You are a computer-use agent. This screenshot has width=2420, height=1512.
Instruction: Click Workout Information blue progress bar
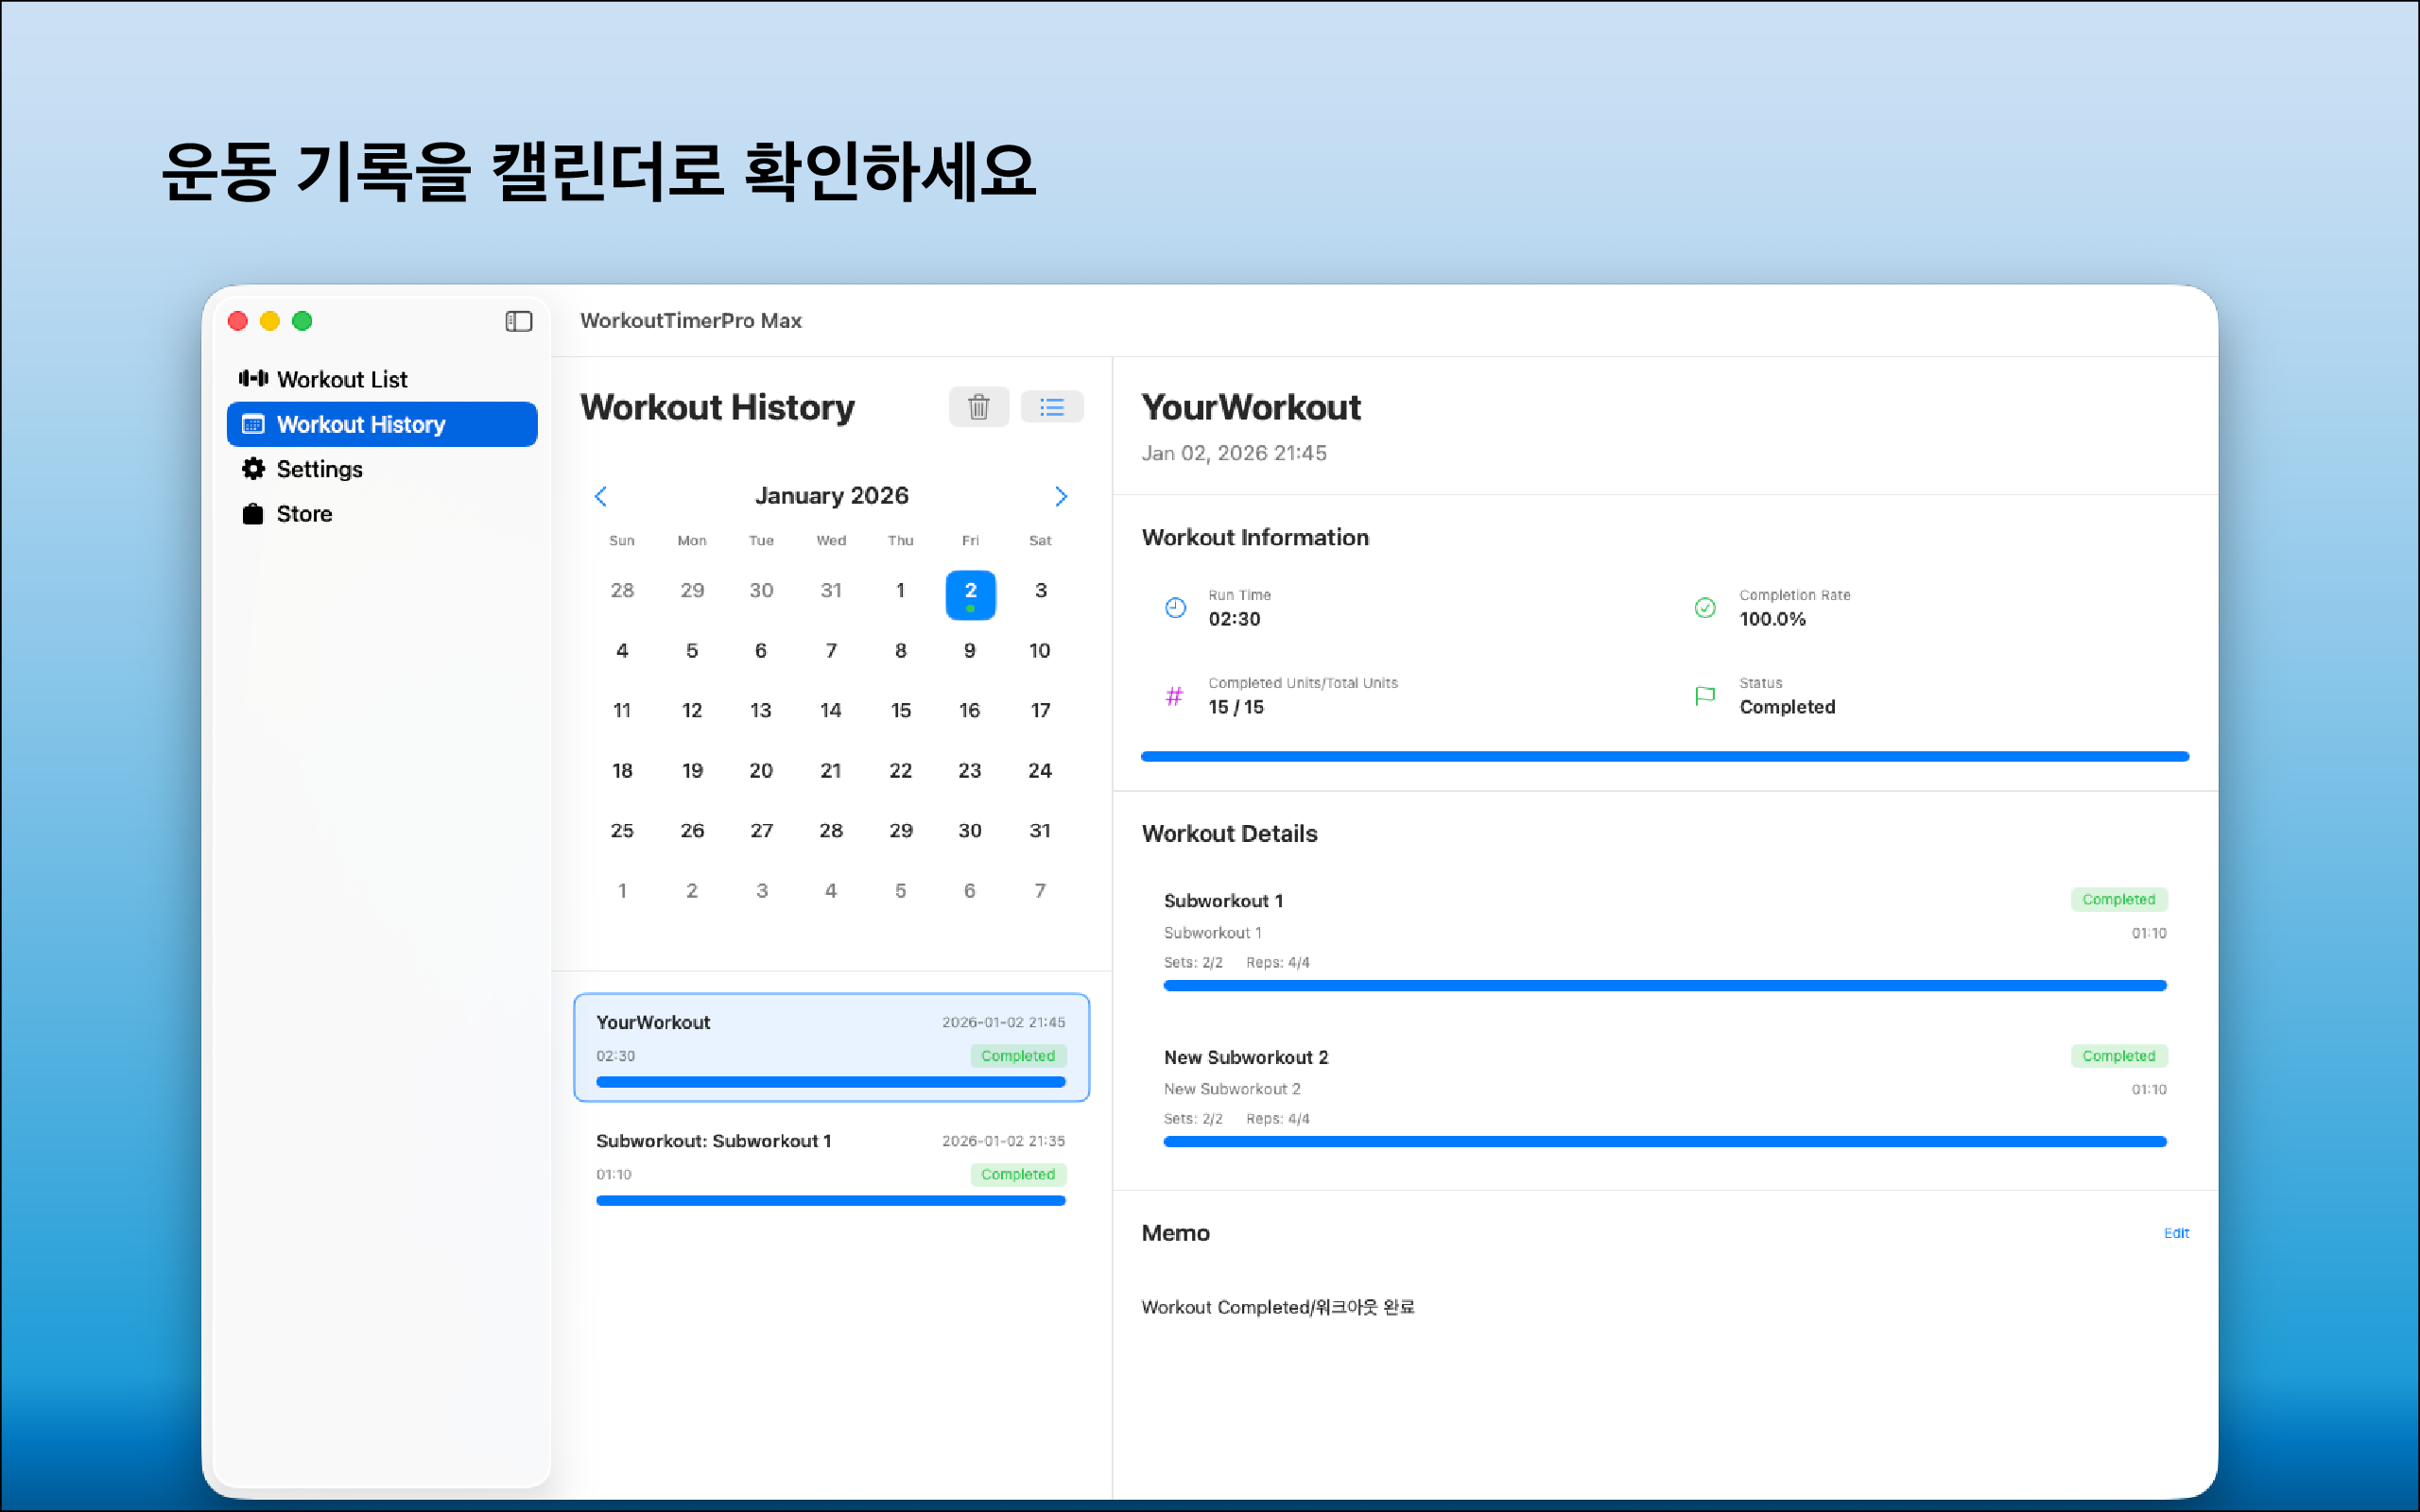pos(1664,757)
